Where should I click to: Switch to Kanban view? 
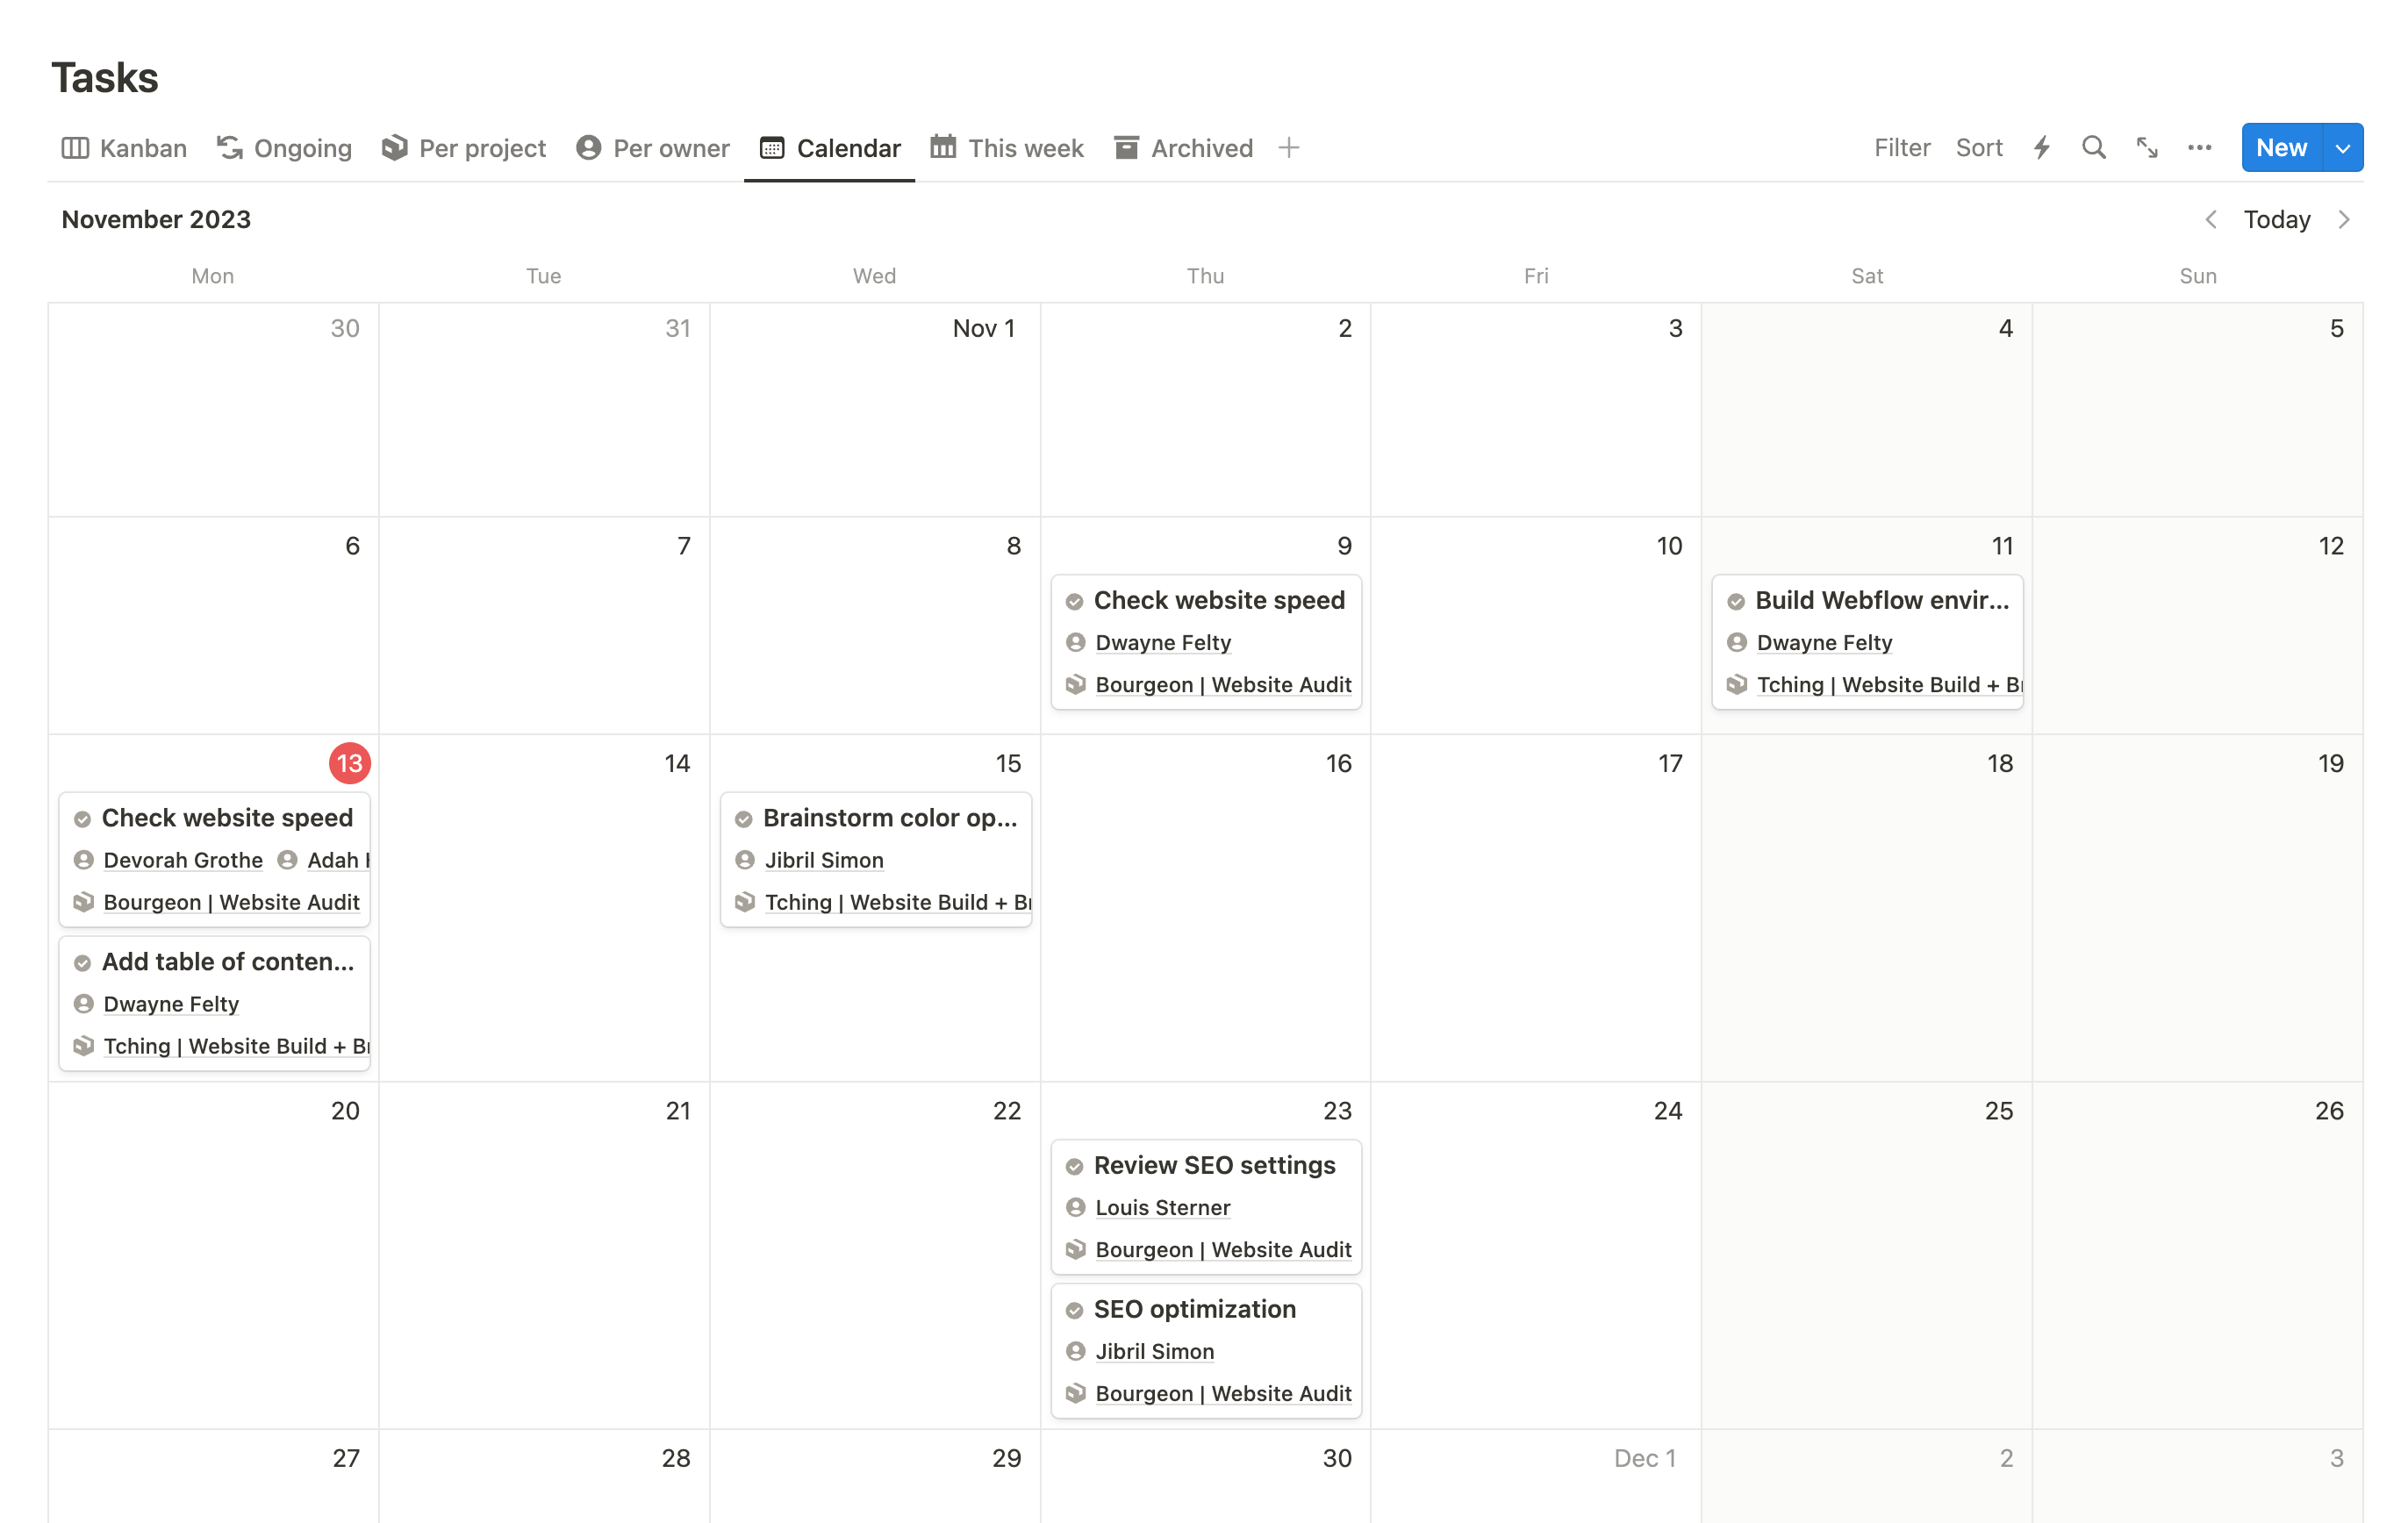[125, 147]
